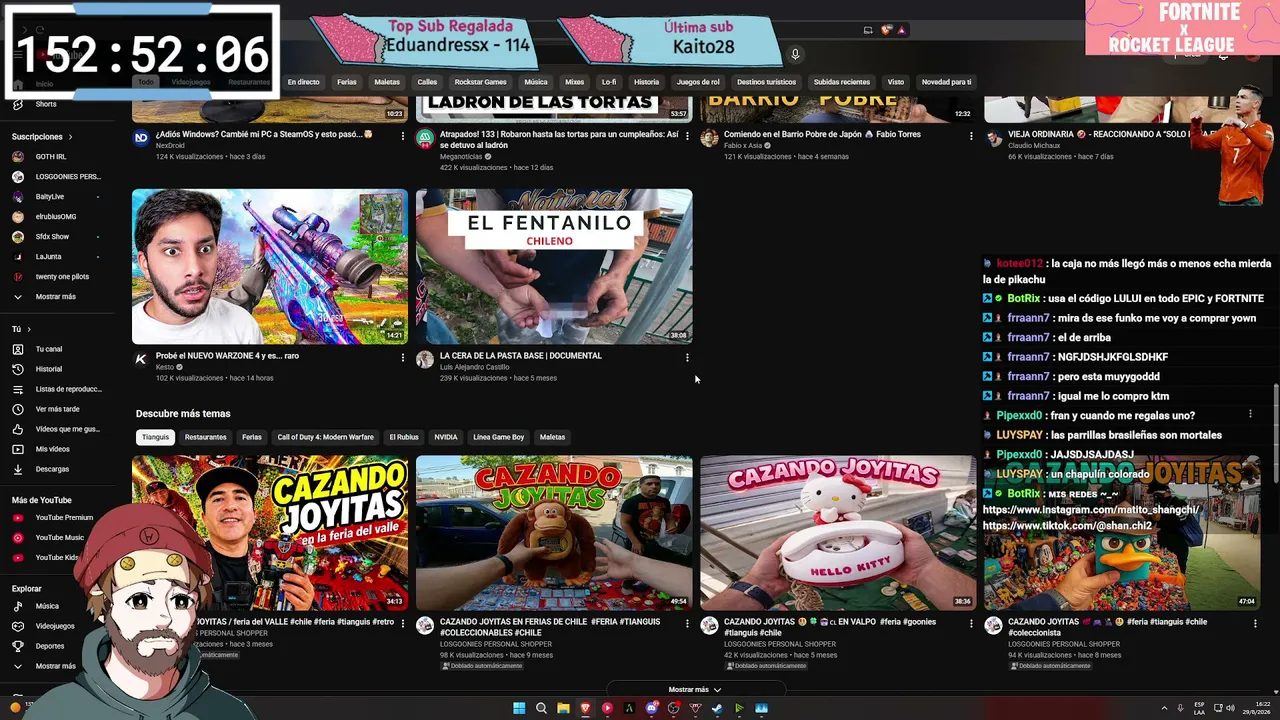Select the Ferias filter chip at top
This screenshot has width=1280, height=720.
[x=346, y=82]
